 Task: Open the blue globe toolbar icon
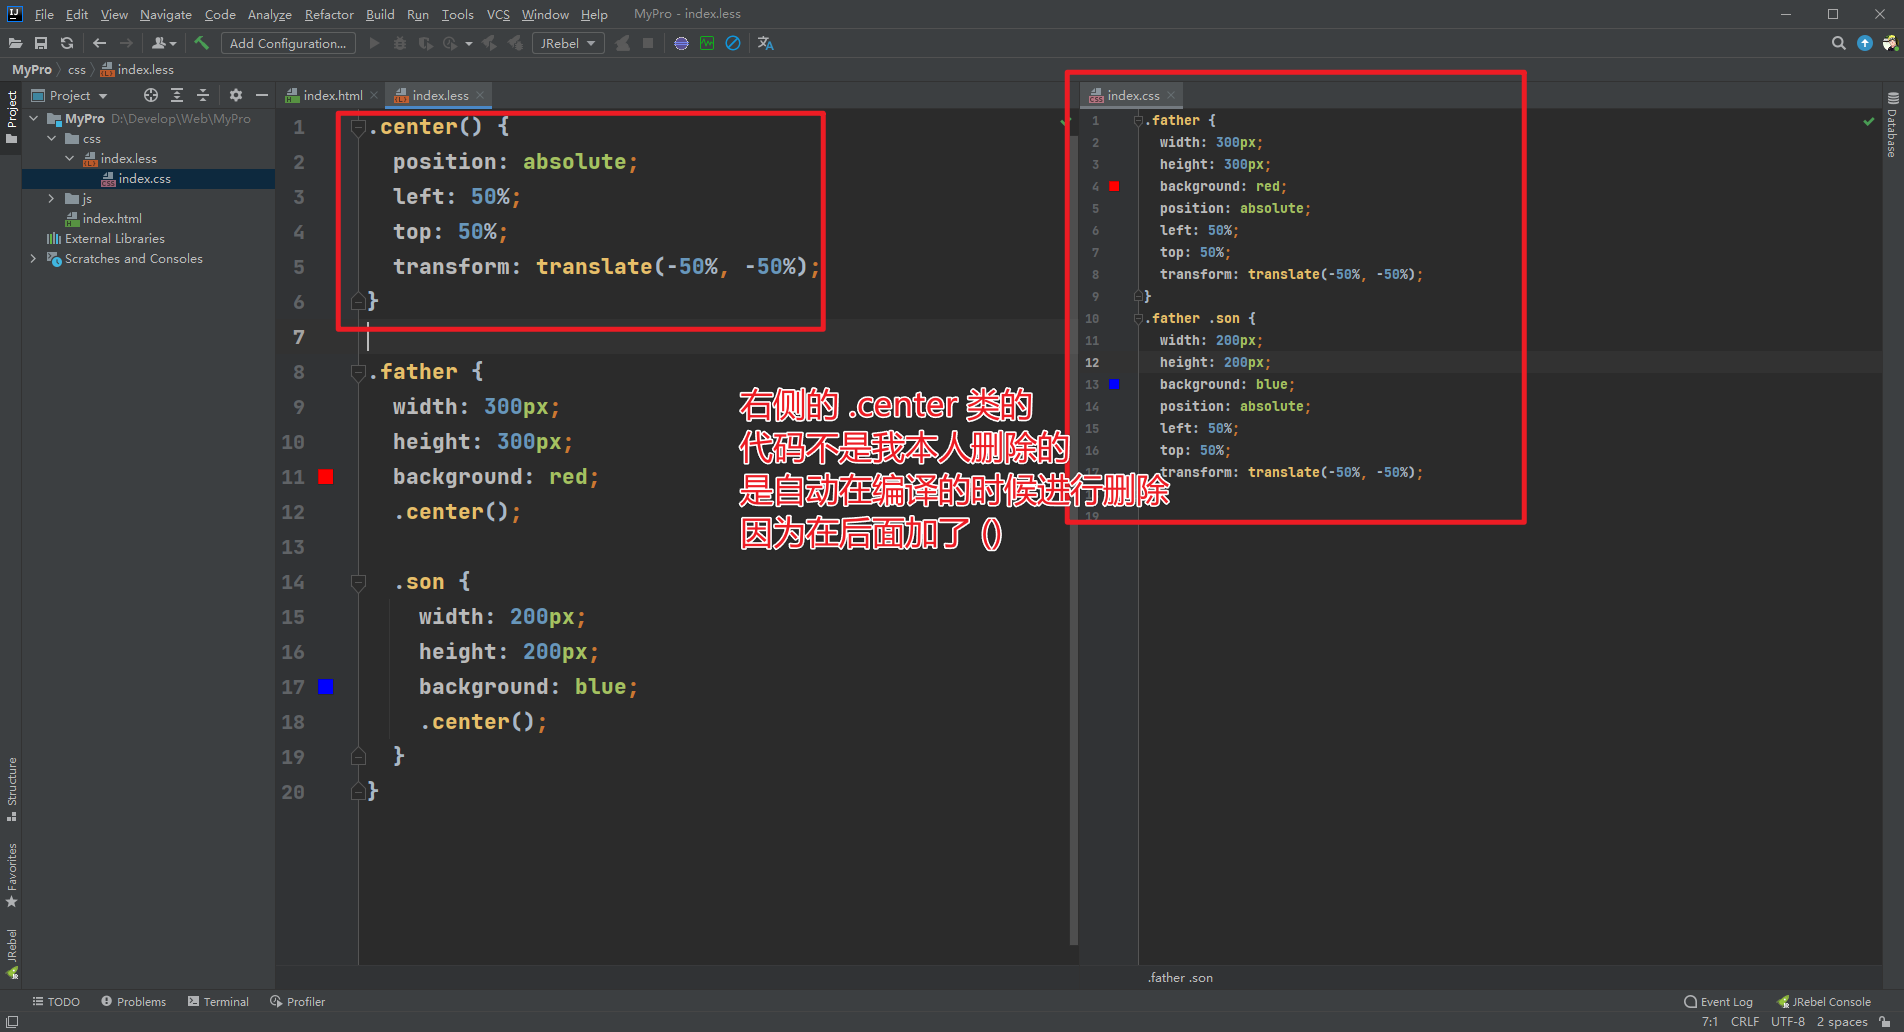point(681,43)
